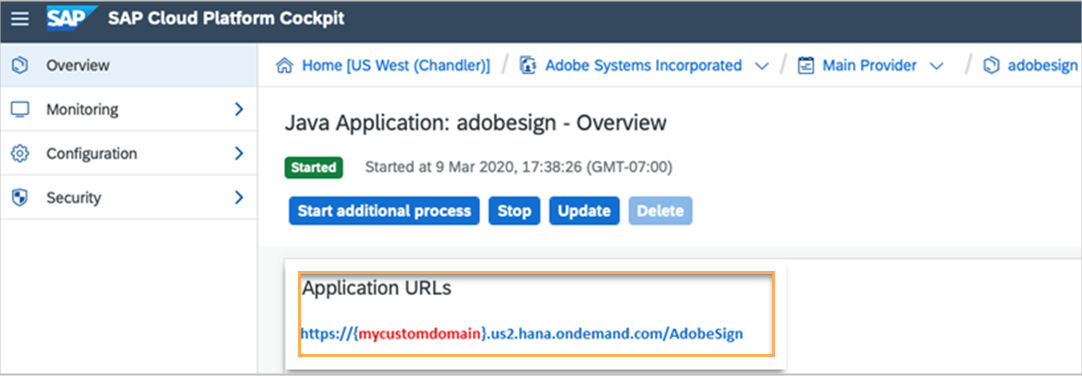Click the Home breadcrumb house icon

pyautogui.click(x=284, y=66)
